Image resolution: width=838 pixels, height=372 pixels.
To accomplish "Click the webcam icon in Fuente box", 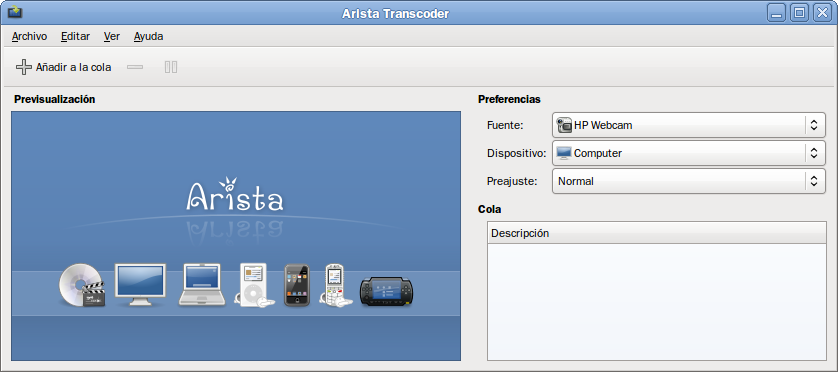I will pyautogui.click(x=564, y=125).
